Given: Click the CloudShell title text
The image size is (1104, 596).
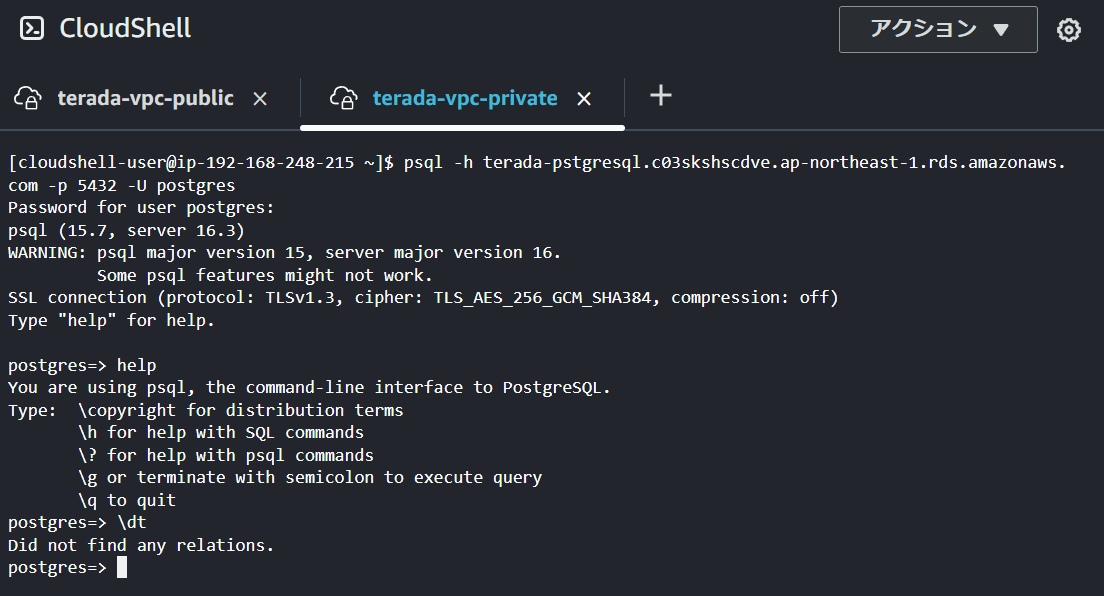Looking at the screenshot, I should [x=125, y=28].
